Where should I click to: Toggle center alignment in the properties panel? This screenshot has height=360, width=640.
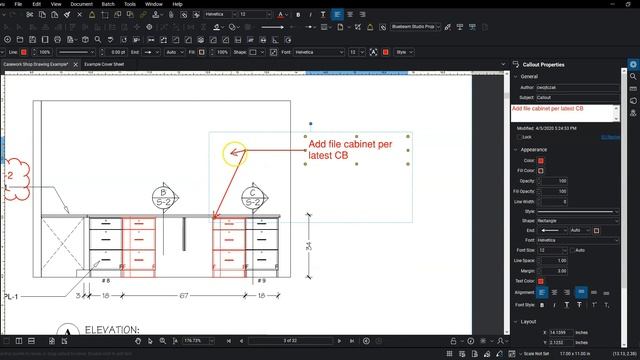point(554,293)
